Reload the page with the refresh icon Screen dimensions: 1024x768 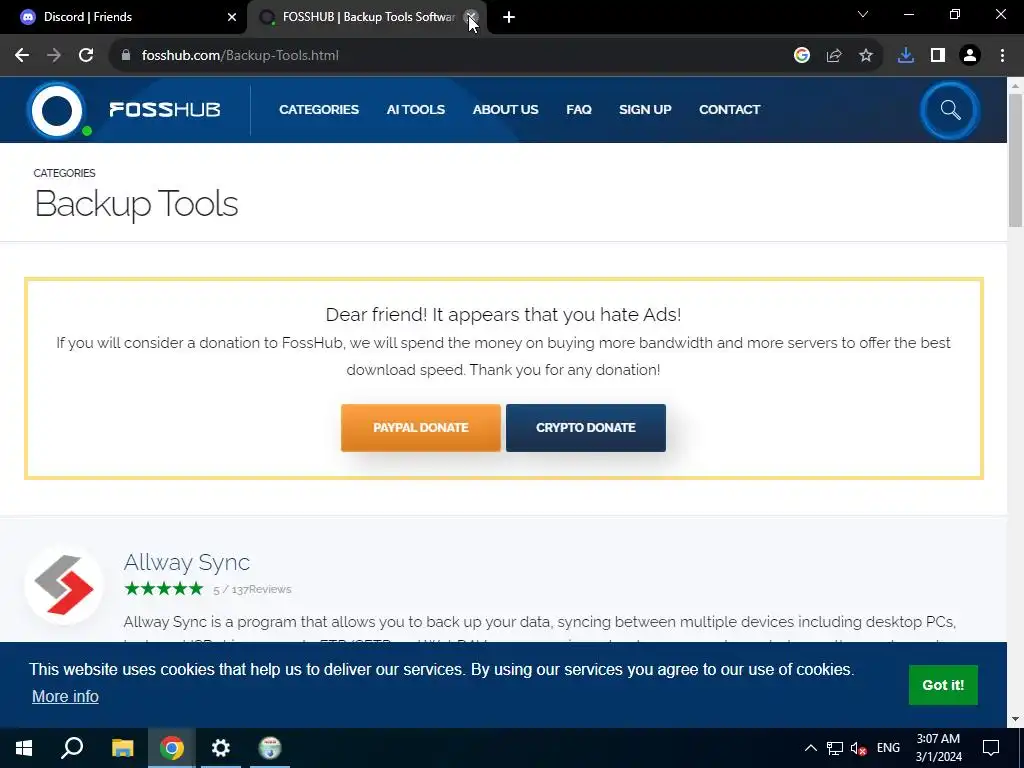86,56
